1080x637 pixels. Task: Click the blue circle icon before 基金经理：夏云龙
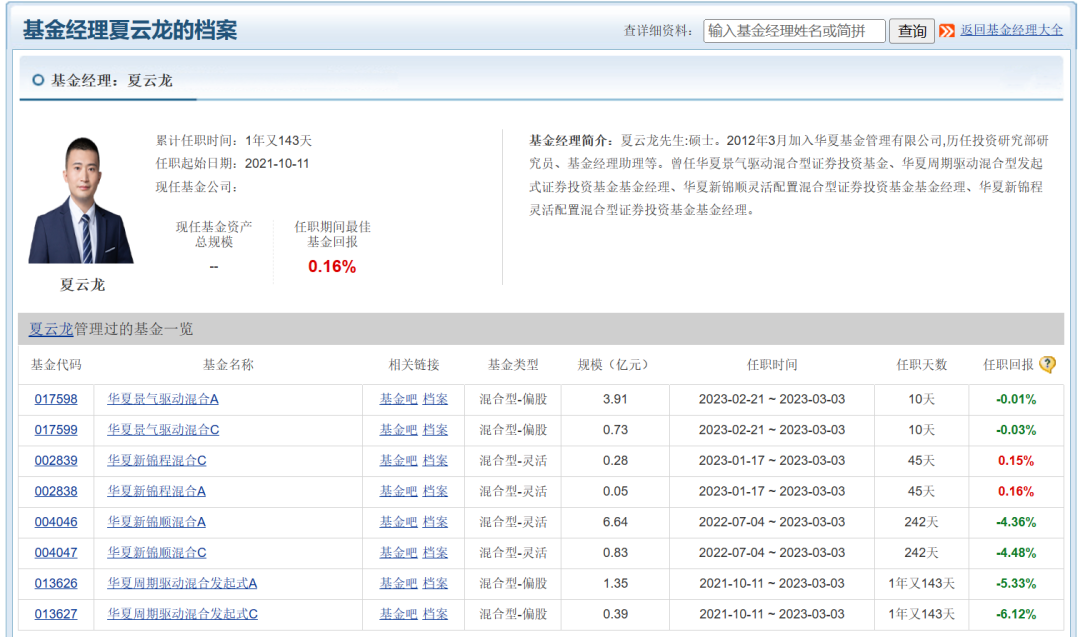pos(39,80)
